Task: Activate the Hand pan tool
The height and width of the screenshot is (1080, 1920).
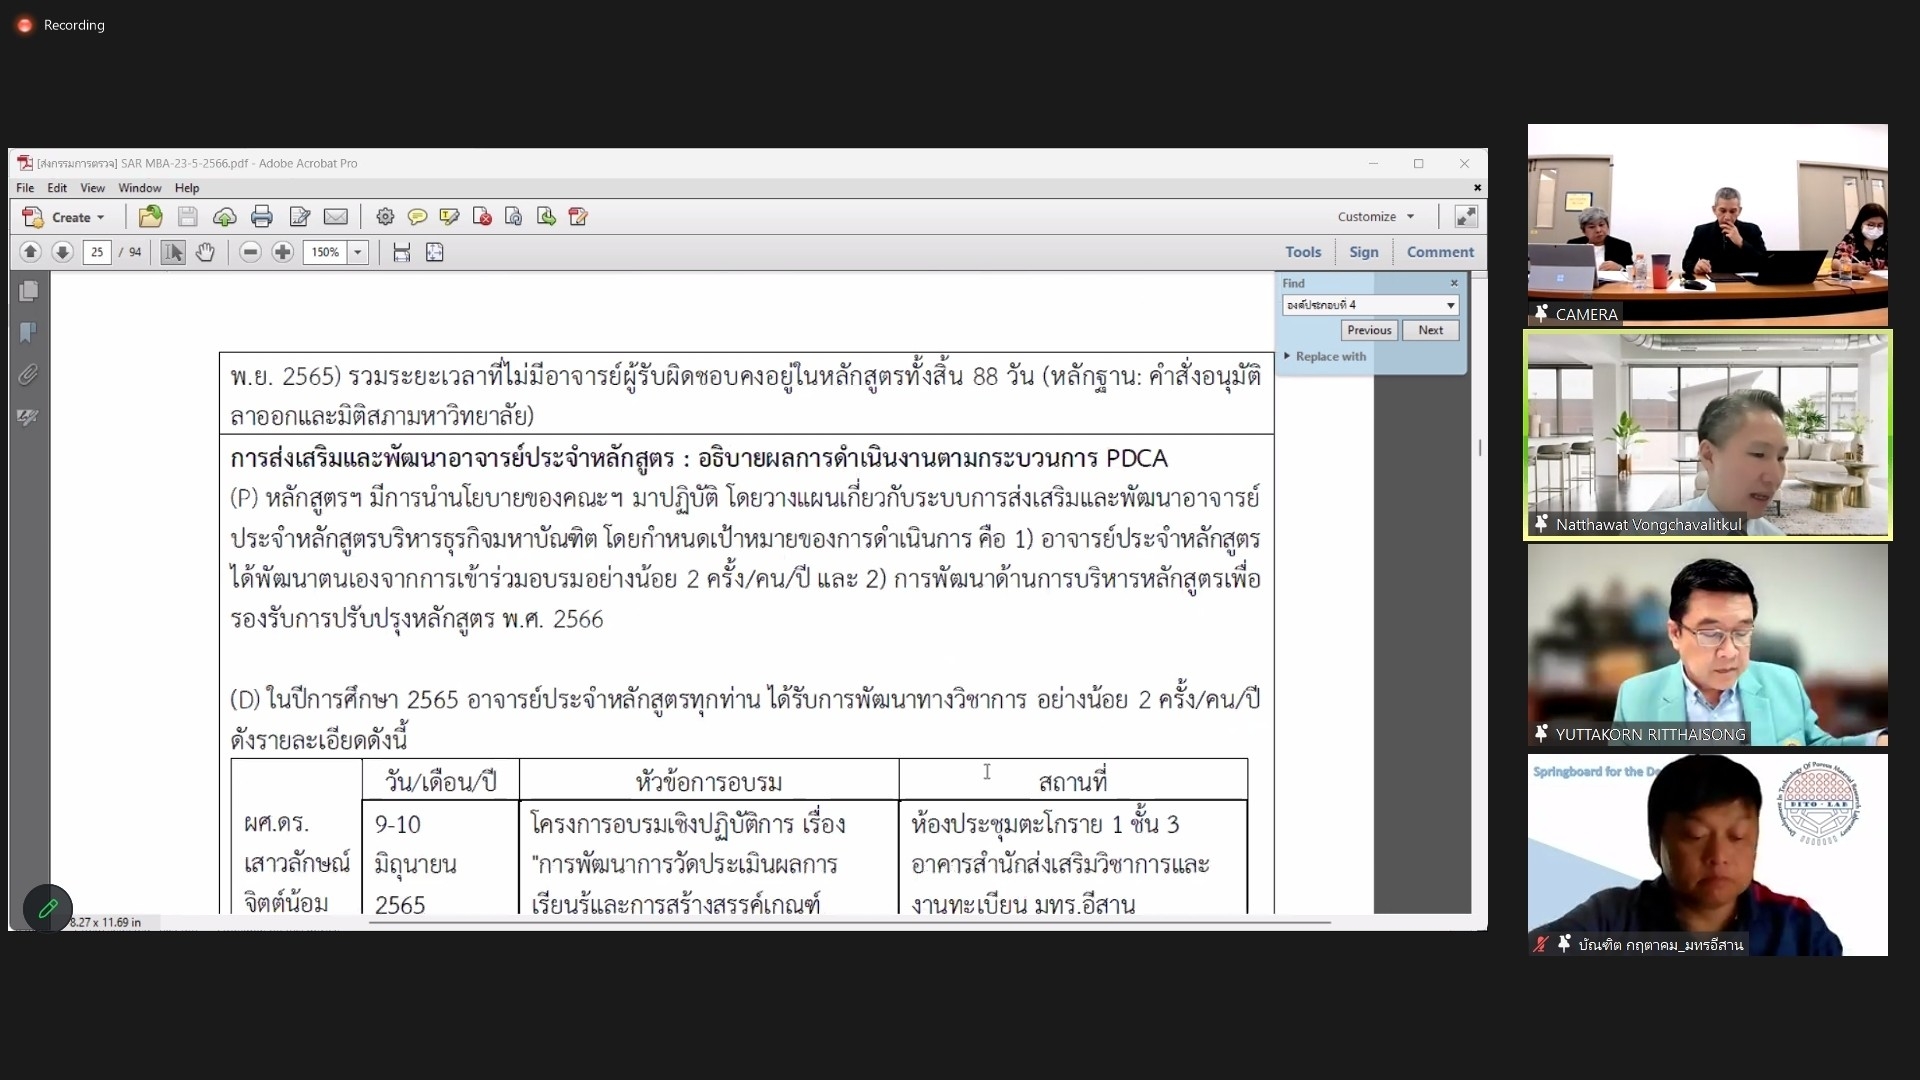Action: 205,252
